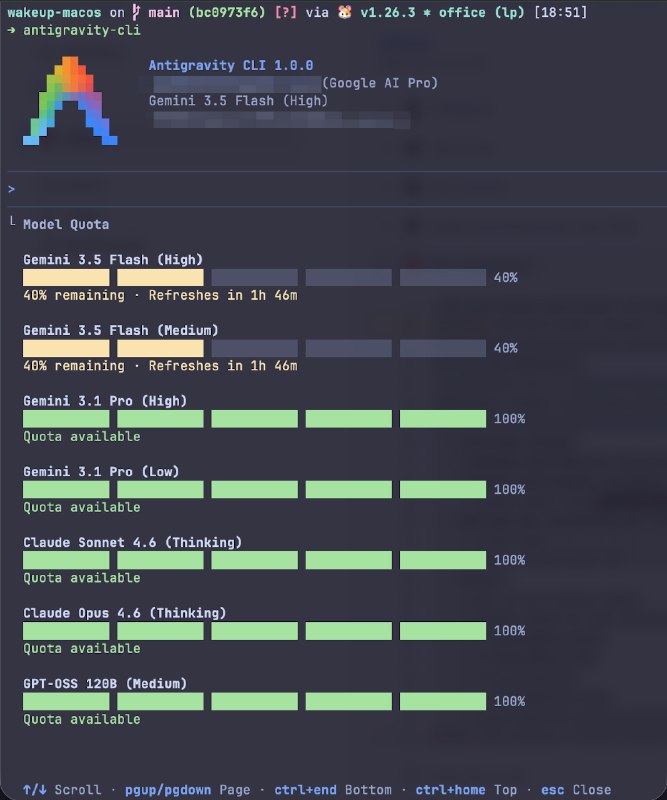Viewport: 667px width, 800px height.
Task: Click the 'Claude Opus 4.6 (Thinking)' label
Action: 125,613
